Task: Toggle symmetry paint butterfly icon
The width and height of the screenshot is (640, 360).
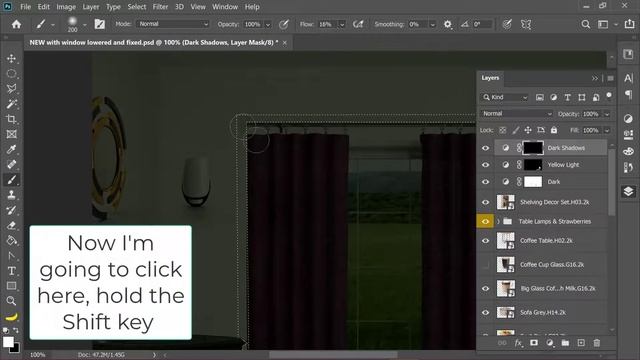Action: [x=526, y=24]
